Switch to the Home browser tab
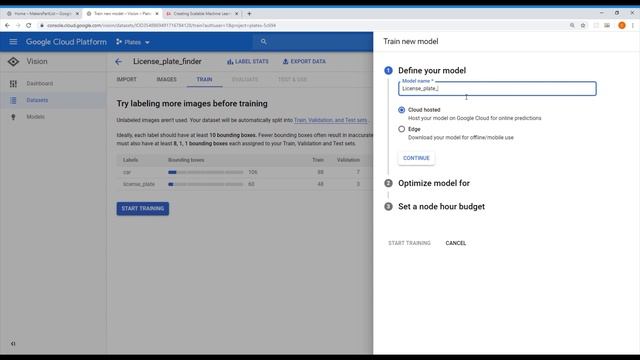This screenshot has height=360, width=640. (42, 13)
